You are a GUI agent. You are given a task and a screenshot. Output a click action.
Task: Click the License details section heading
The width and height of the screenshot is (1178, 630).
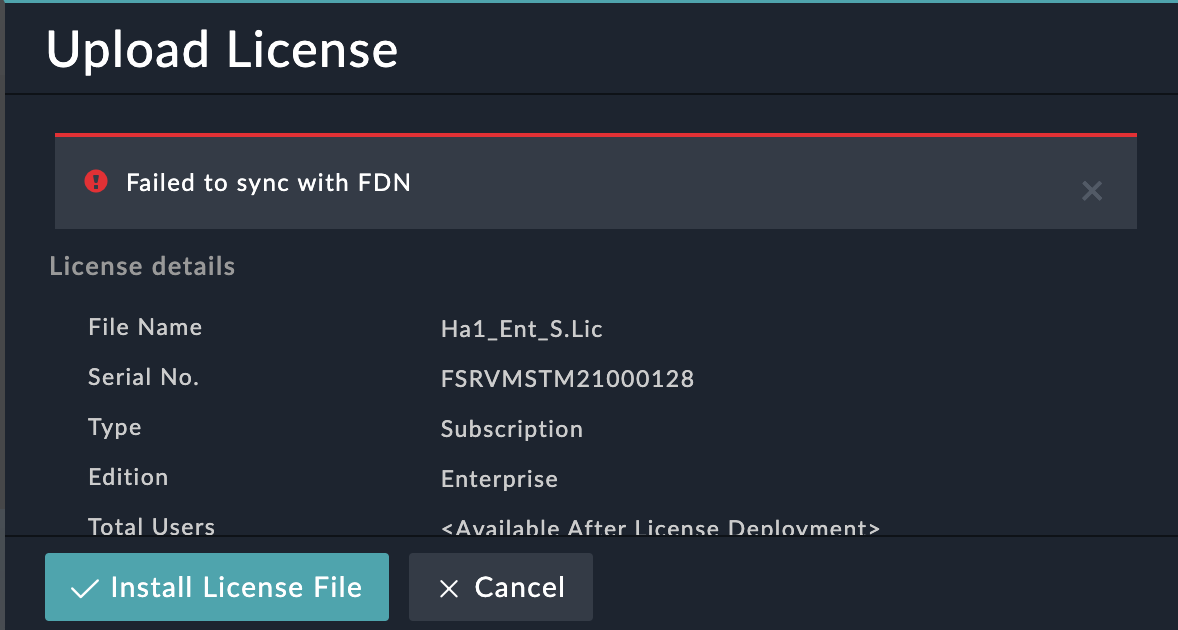142,266
